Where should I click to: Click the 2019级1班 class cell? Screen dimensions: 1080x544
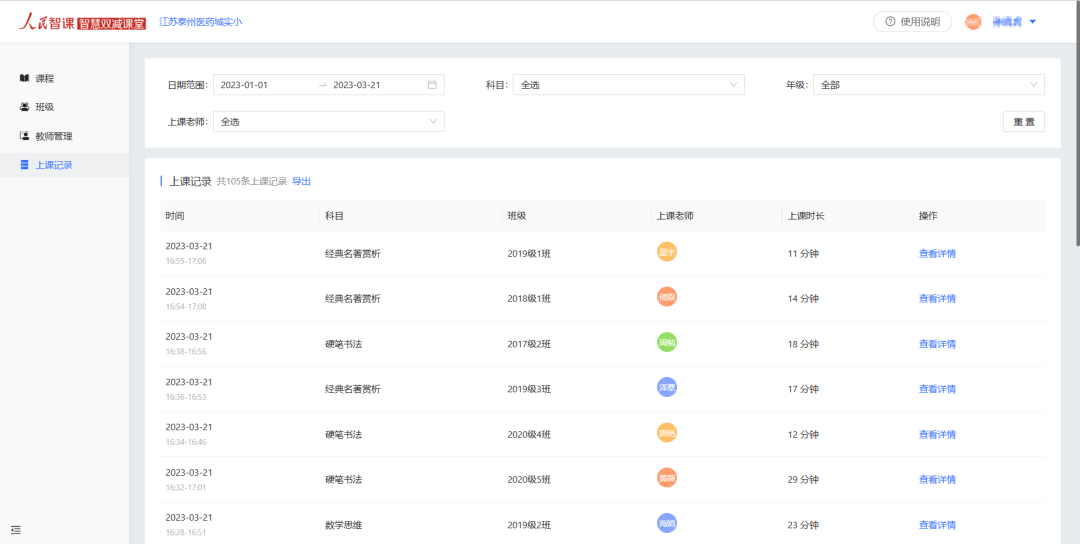click(529, 253)
